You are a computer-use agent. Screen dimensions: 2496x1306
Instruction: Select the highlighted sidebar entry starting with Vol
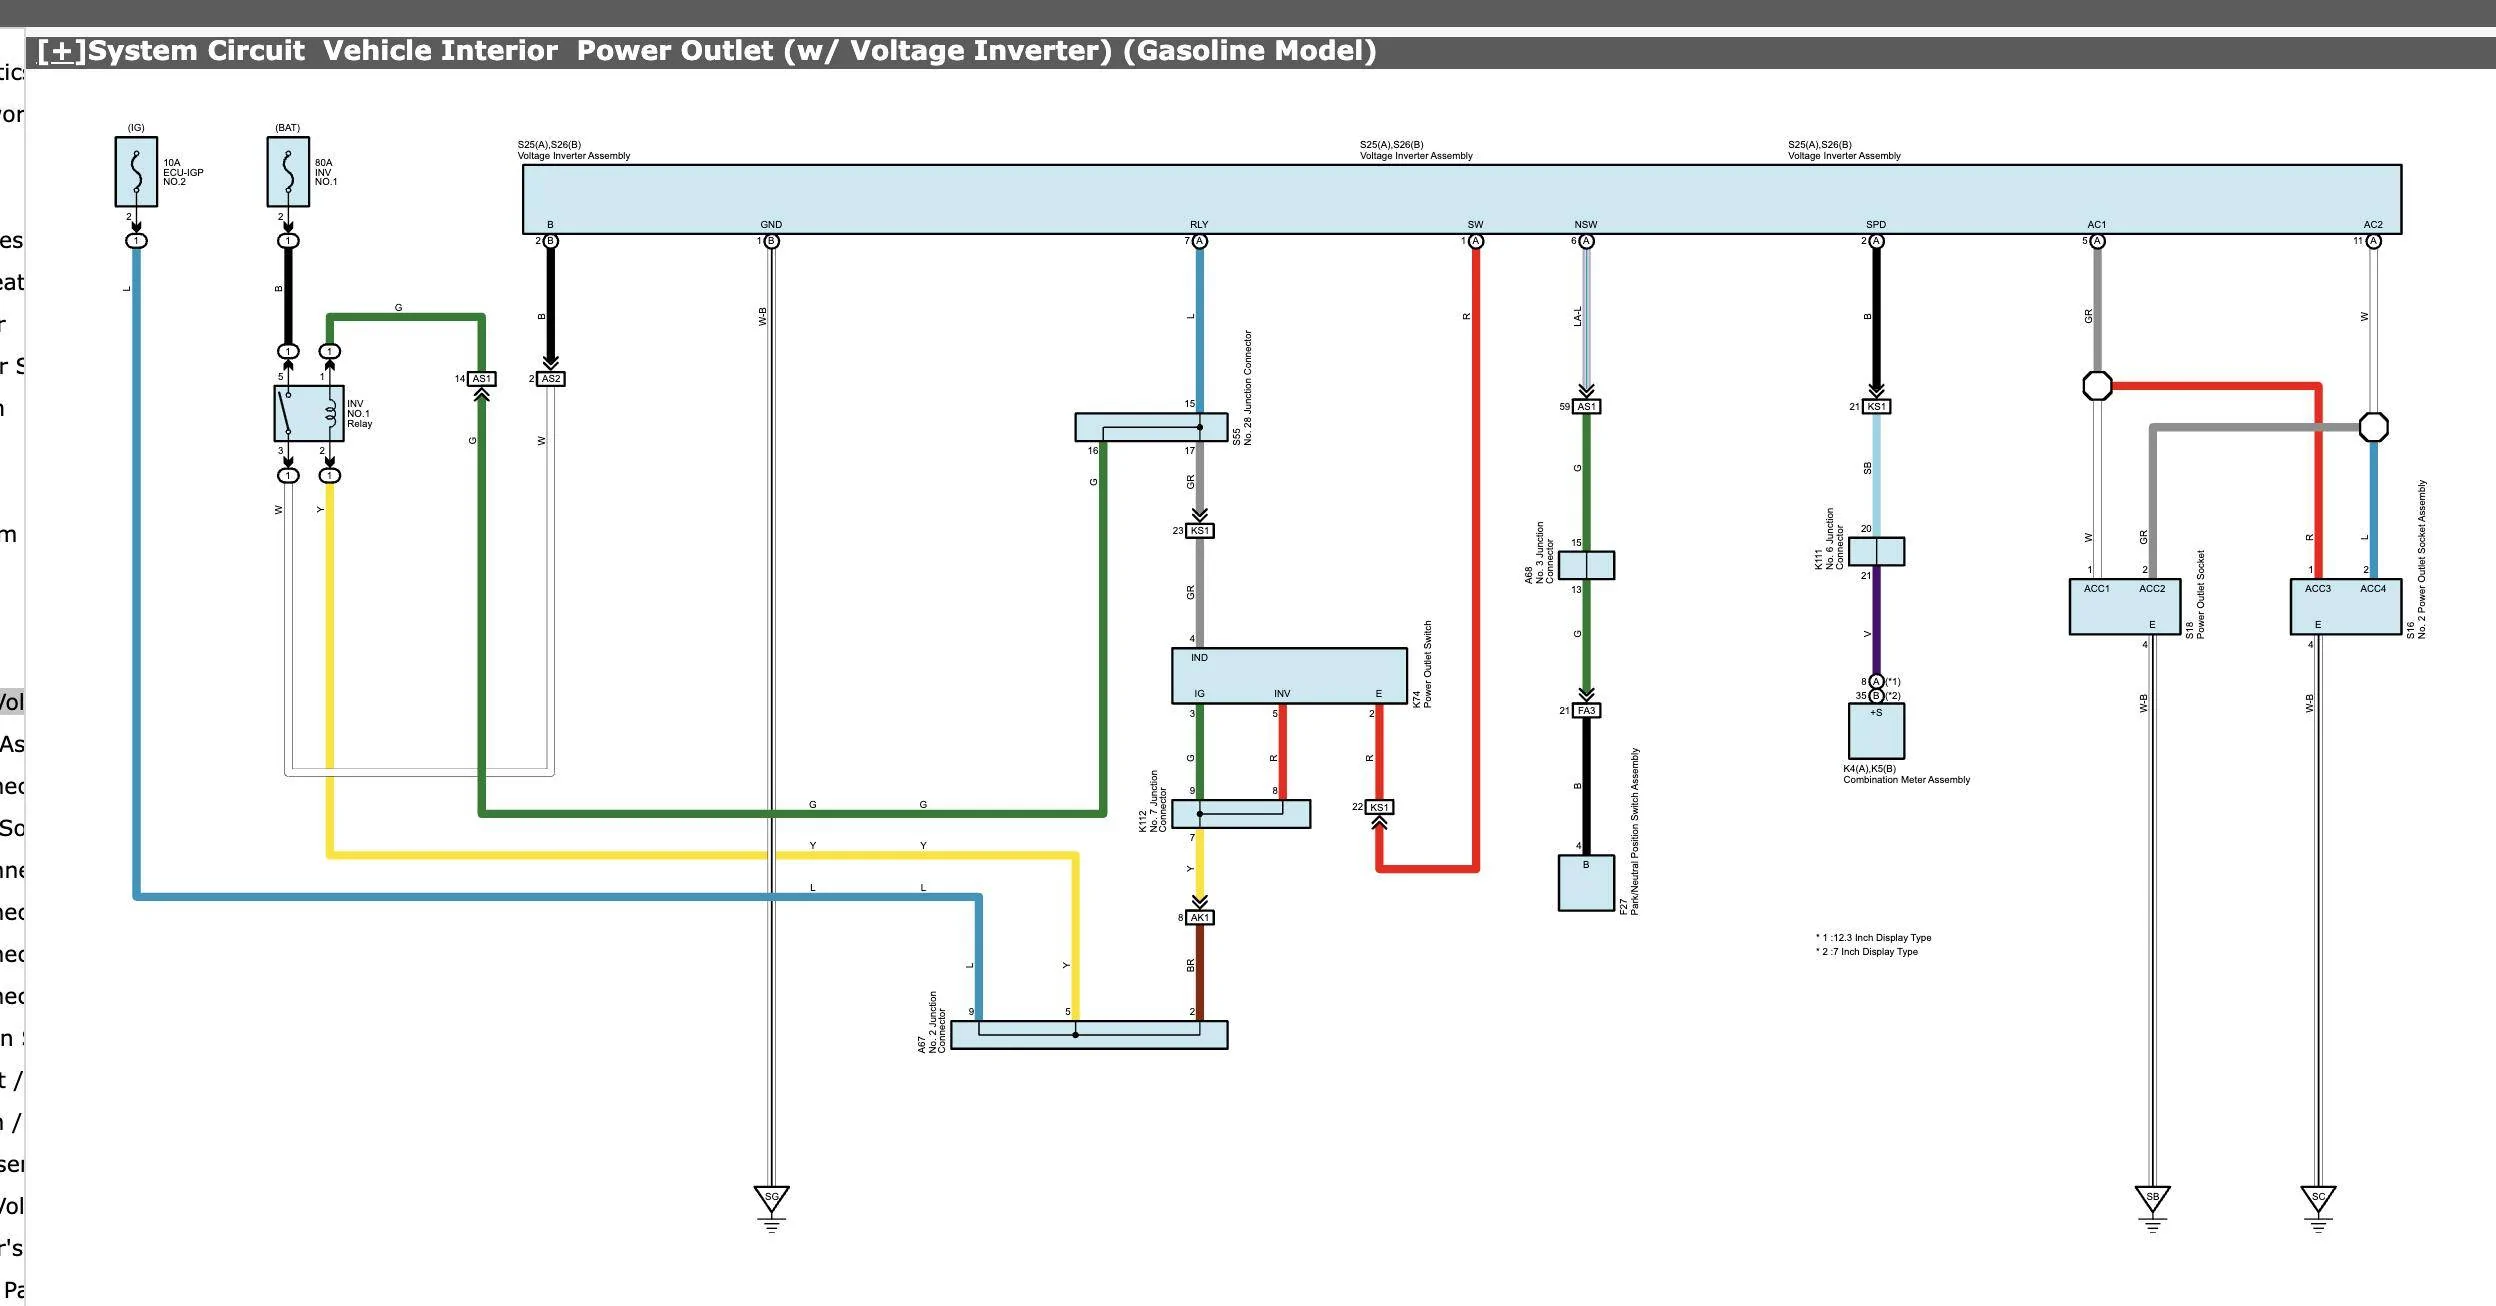pyautogui.click(x=12, y=700)
